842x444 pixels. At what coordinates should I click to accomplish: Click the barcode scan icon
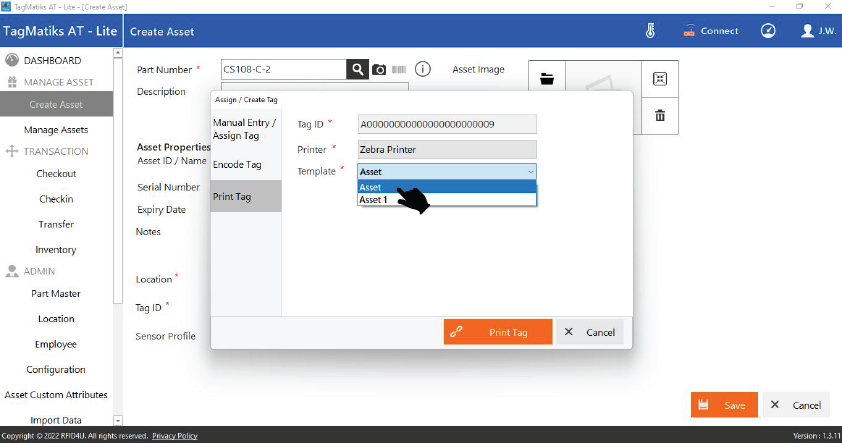(399, 70)
